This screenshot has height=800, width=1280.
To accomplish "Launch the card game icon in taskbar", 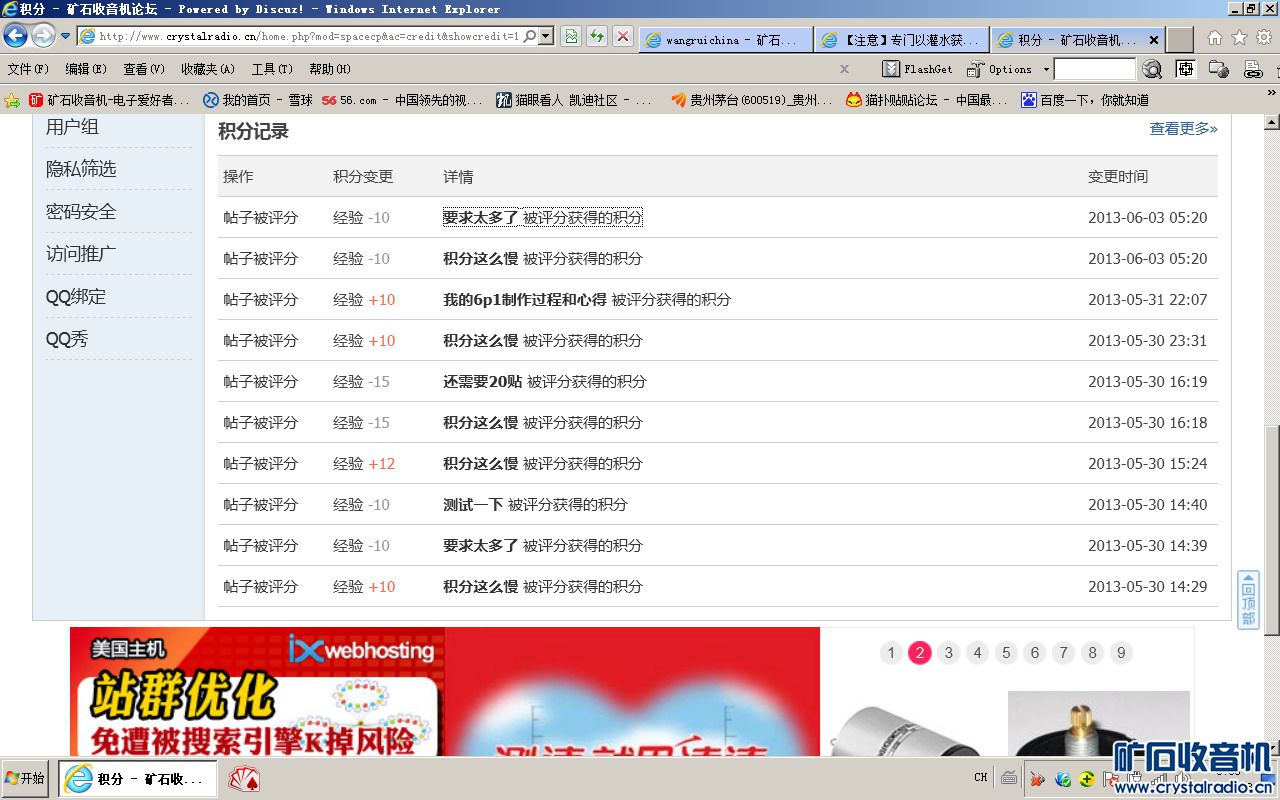I will coord(244,779).
